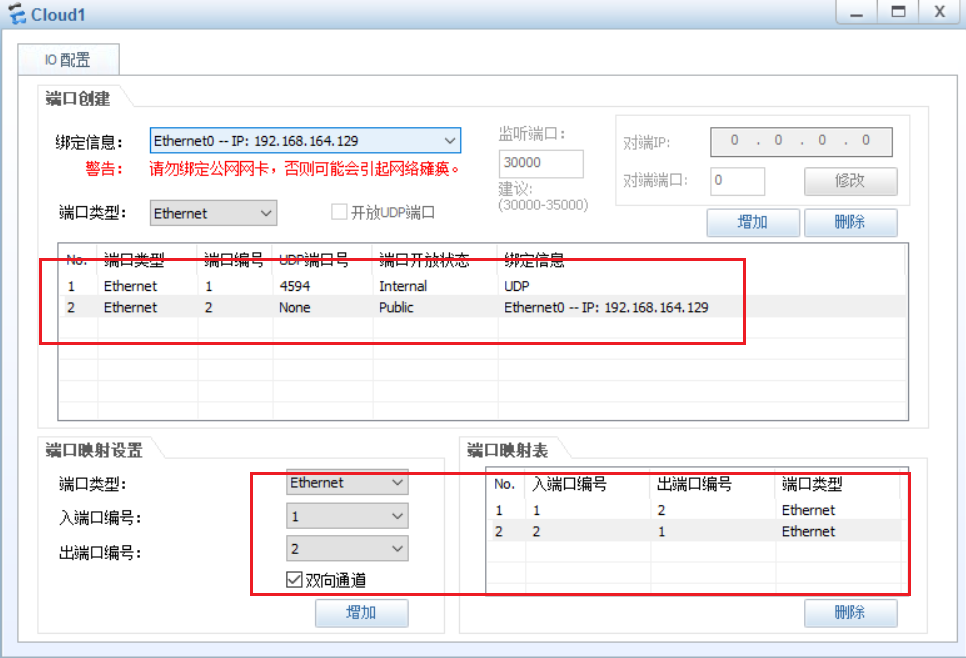Click the 对端端口 input field
This screenshot has width=966, height=658.
737,181
